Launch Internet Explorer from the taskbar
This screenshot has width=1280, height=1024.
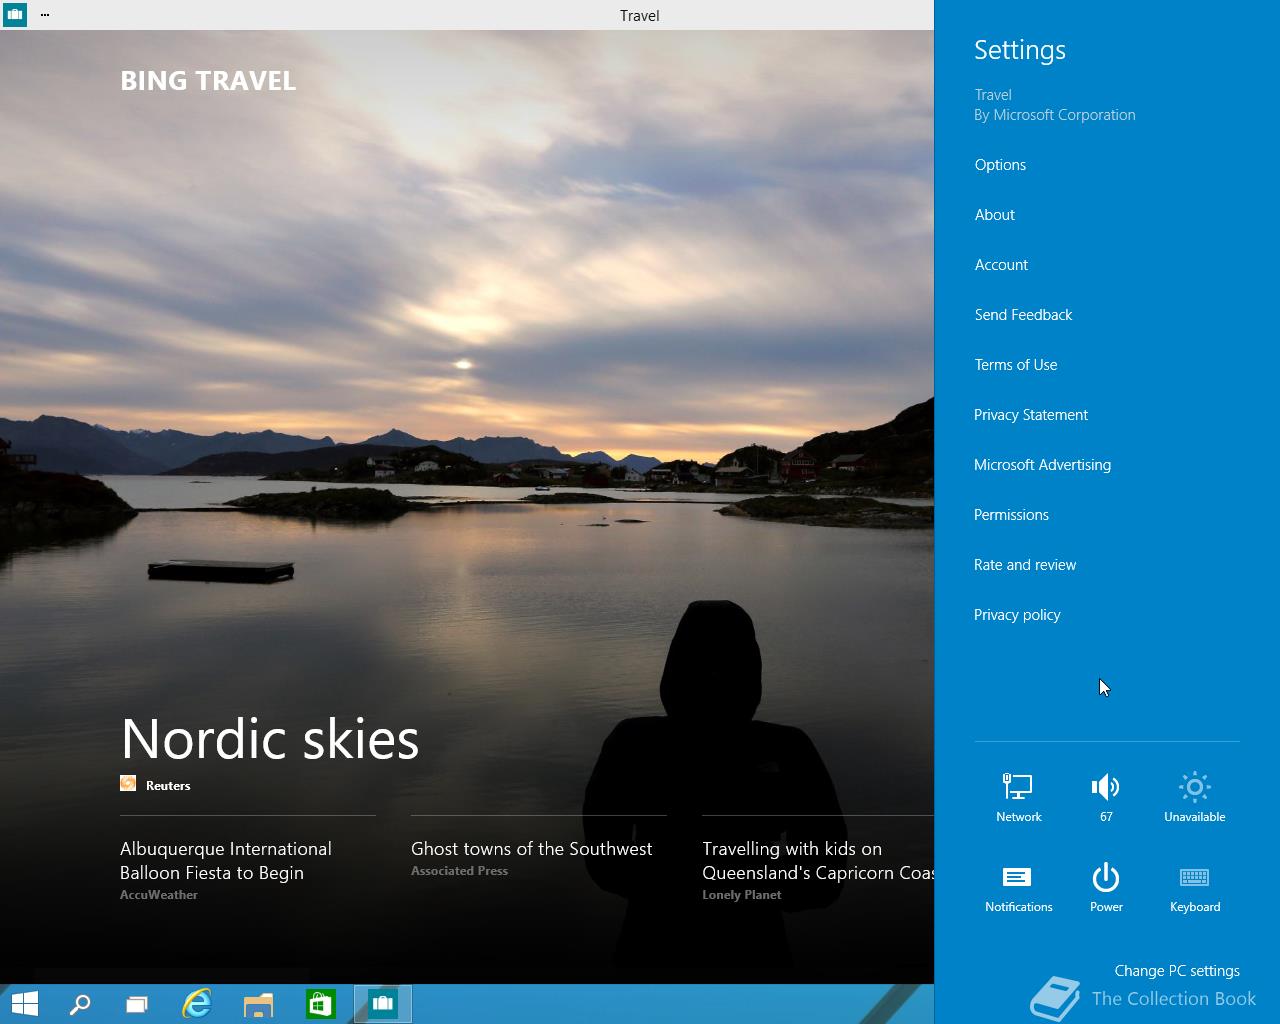pos(197,1004)
